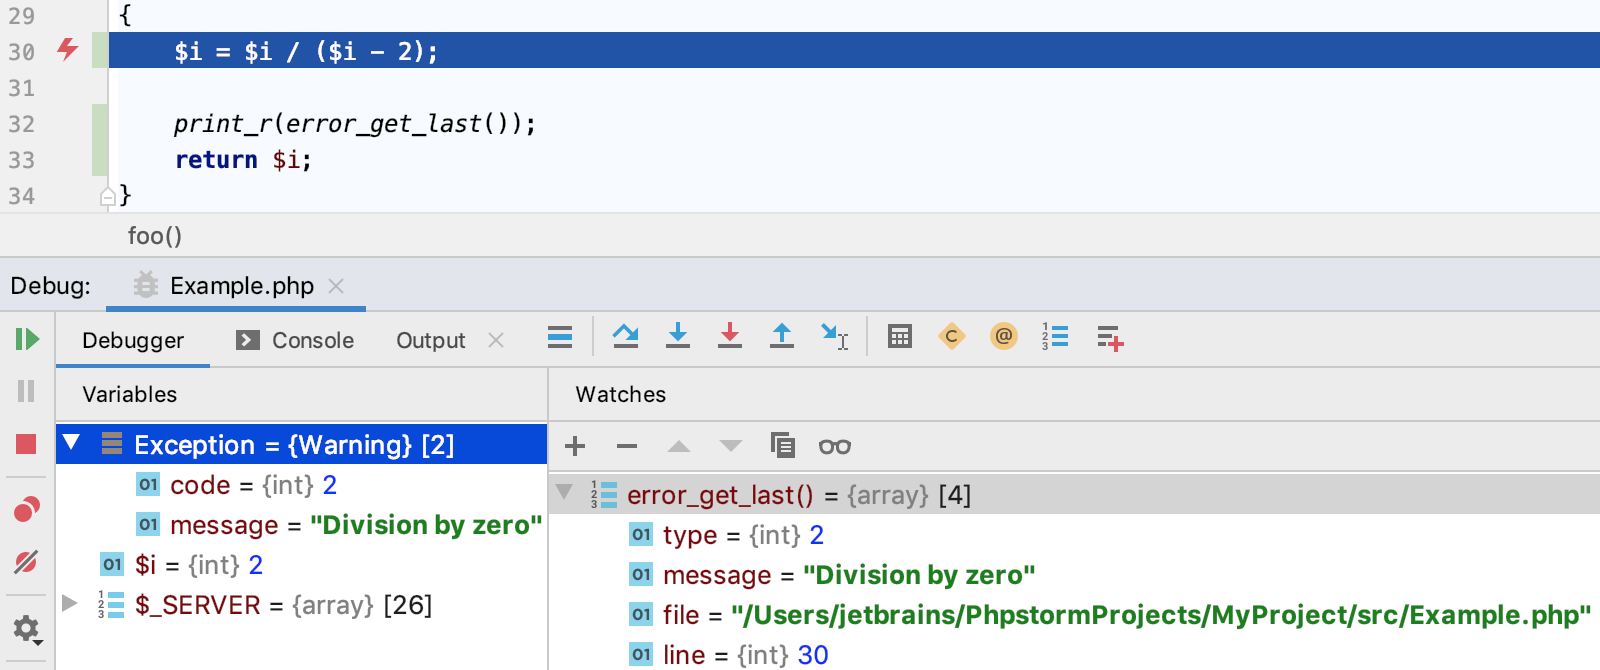Click Run to Cursor icon
The height and width of the screenshot is (670, 1600).
pyautogui.click(x=834, y=337)
